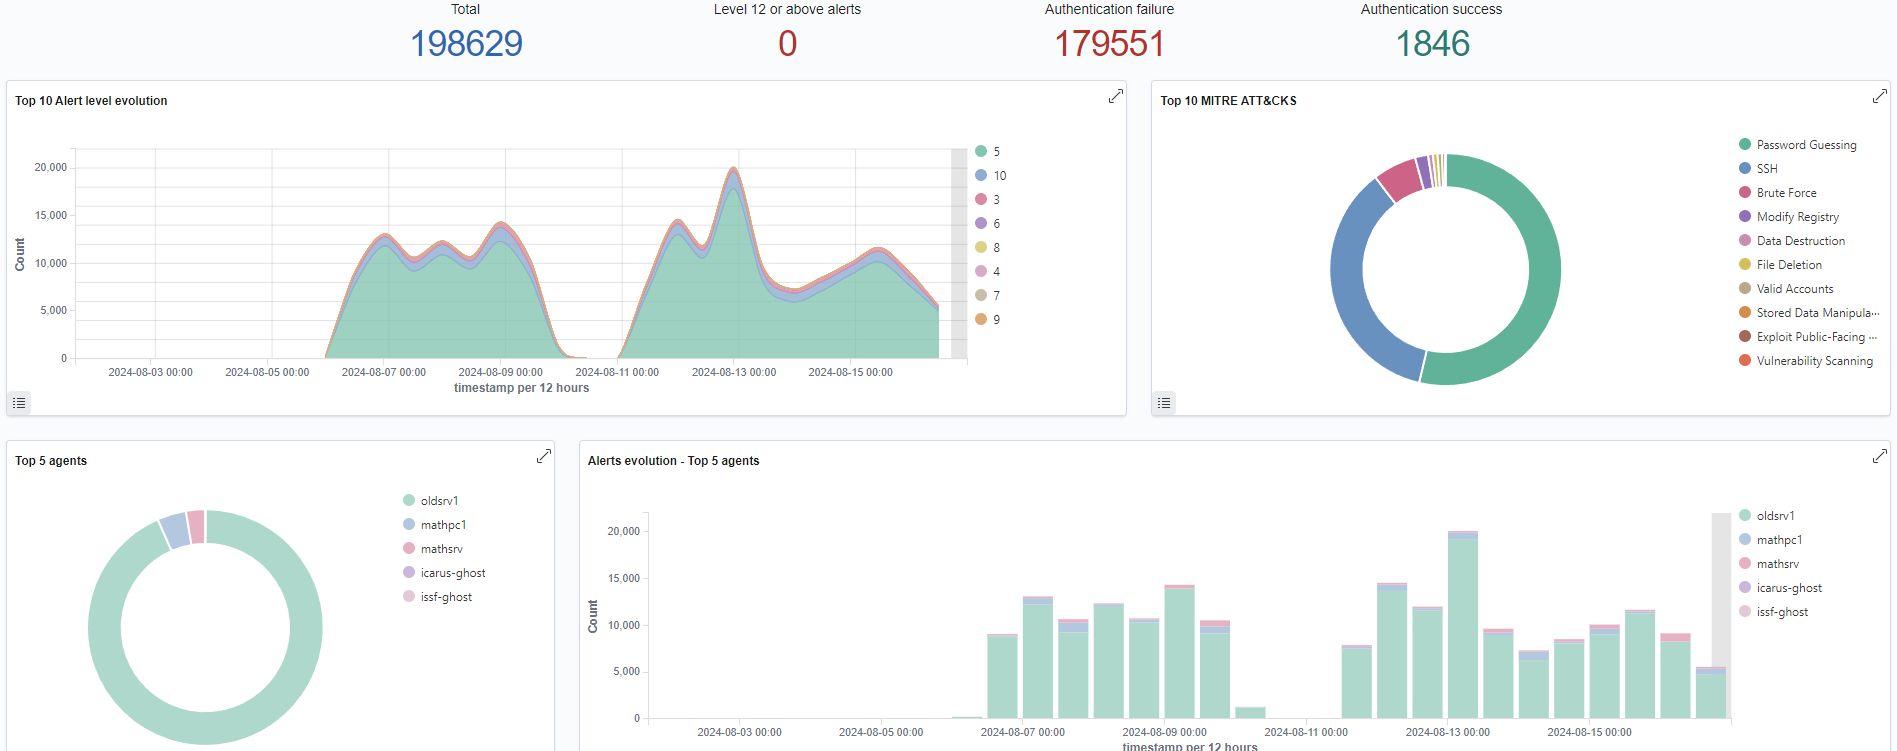Click mathsrv pink segment of agents donut

(x=196, y=527)
